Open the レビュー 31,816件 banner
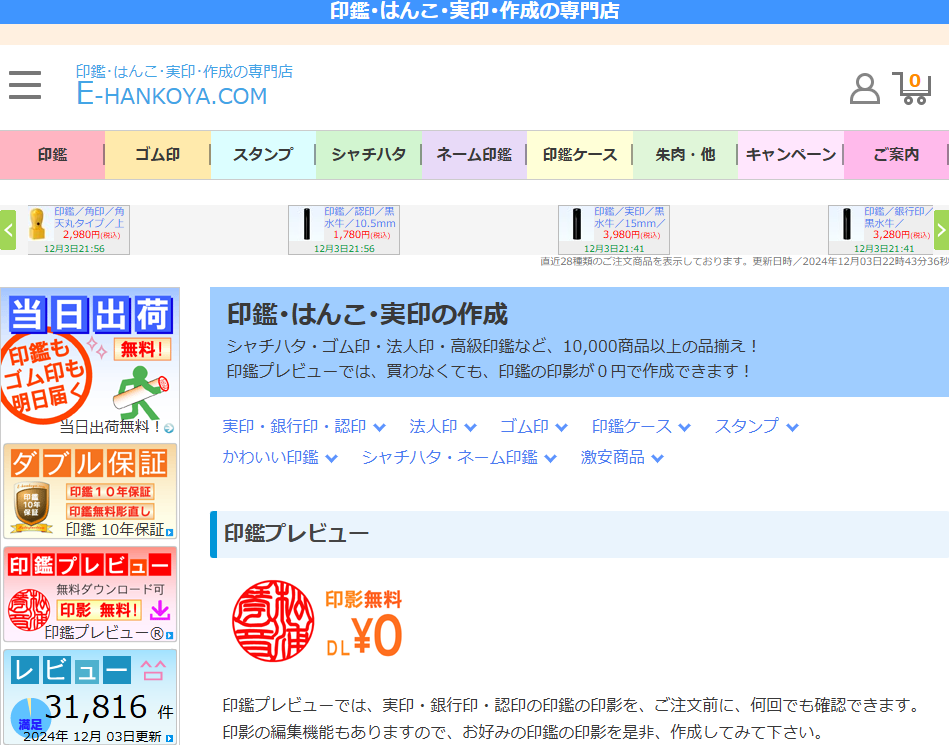 tap(90, 697)
